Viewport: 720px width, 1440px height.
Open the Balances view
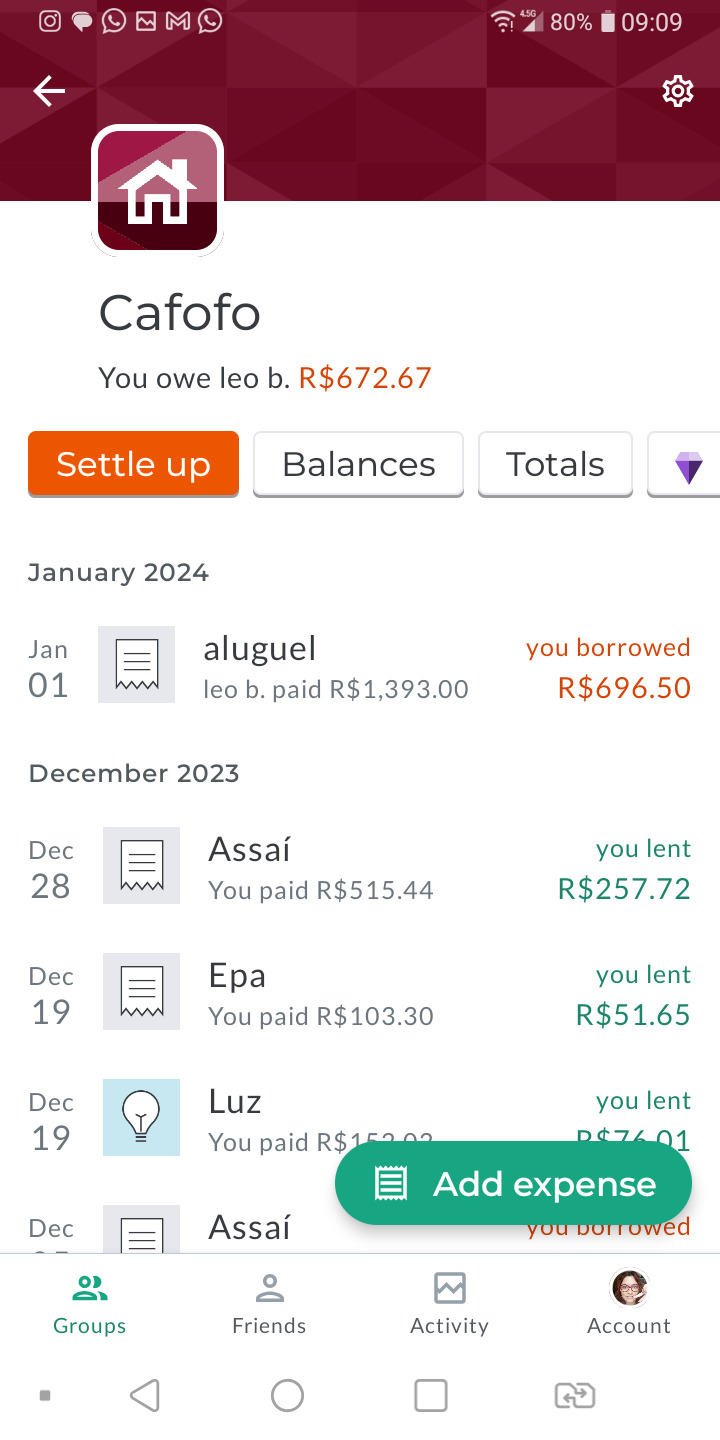(358, 464)
